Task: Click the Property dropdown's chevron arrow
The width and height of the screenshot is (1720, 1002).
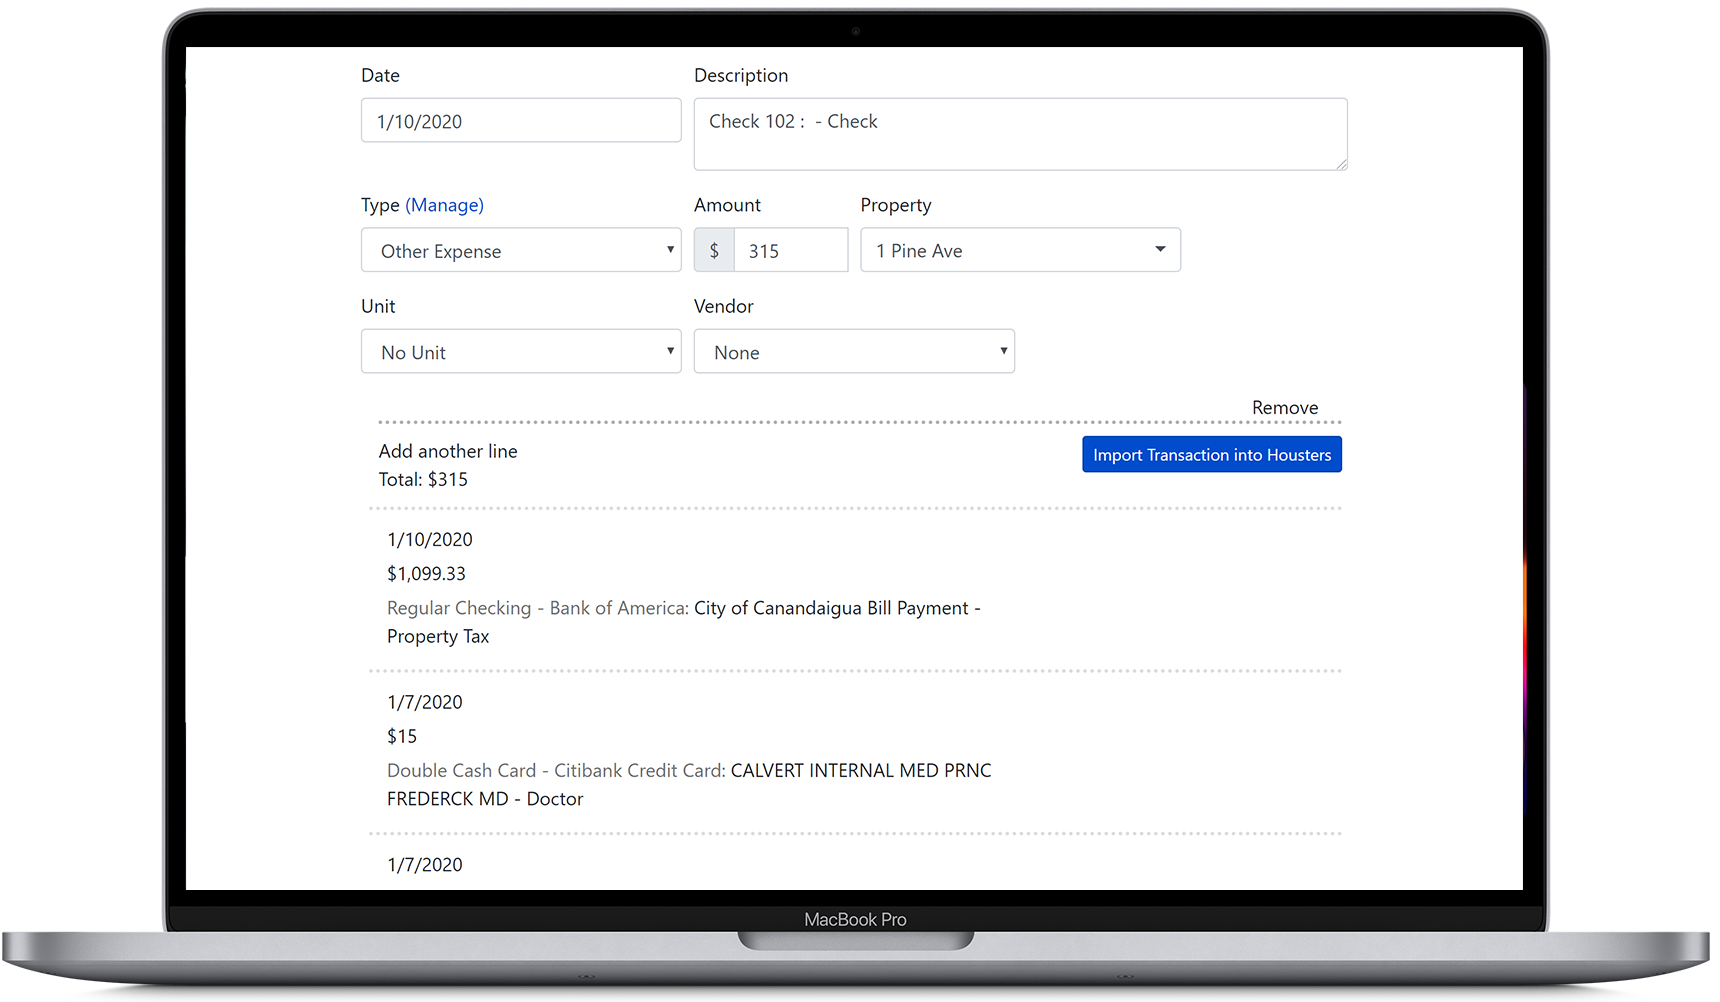Action: 1159,250
